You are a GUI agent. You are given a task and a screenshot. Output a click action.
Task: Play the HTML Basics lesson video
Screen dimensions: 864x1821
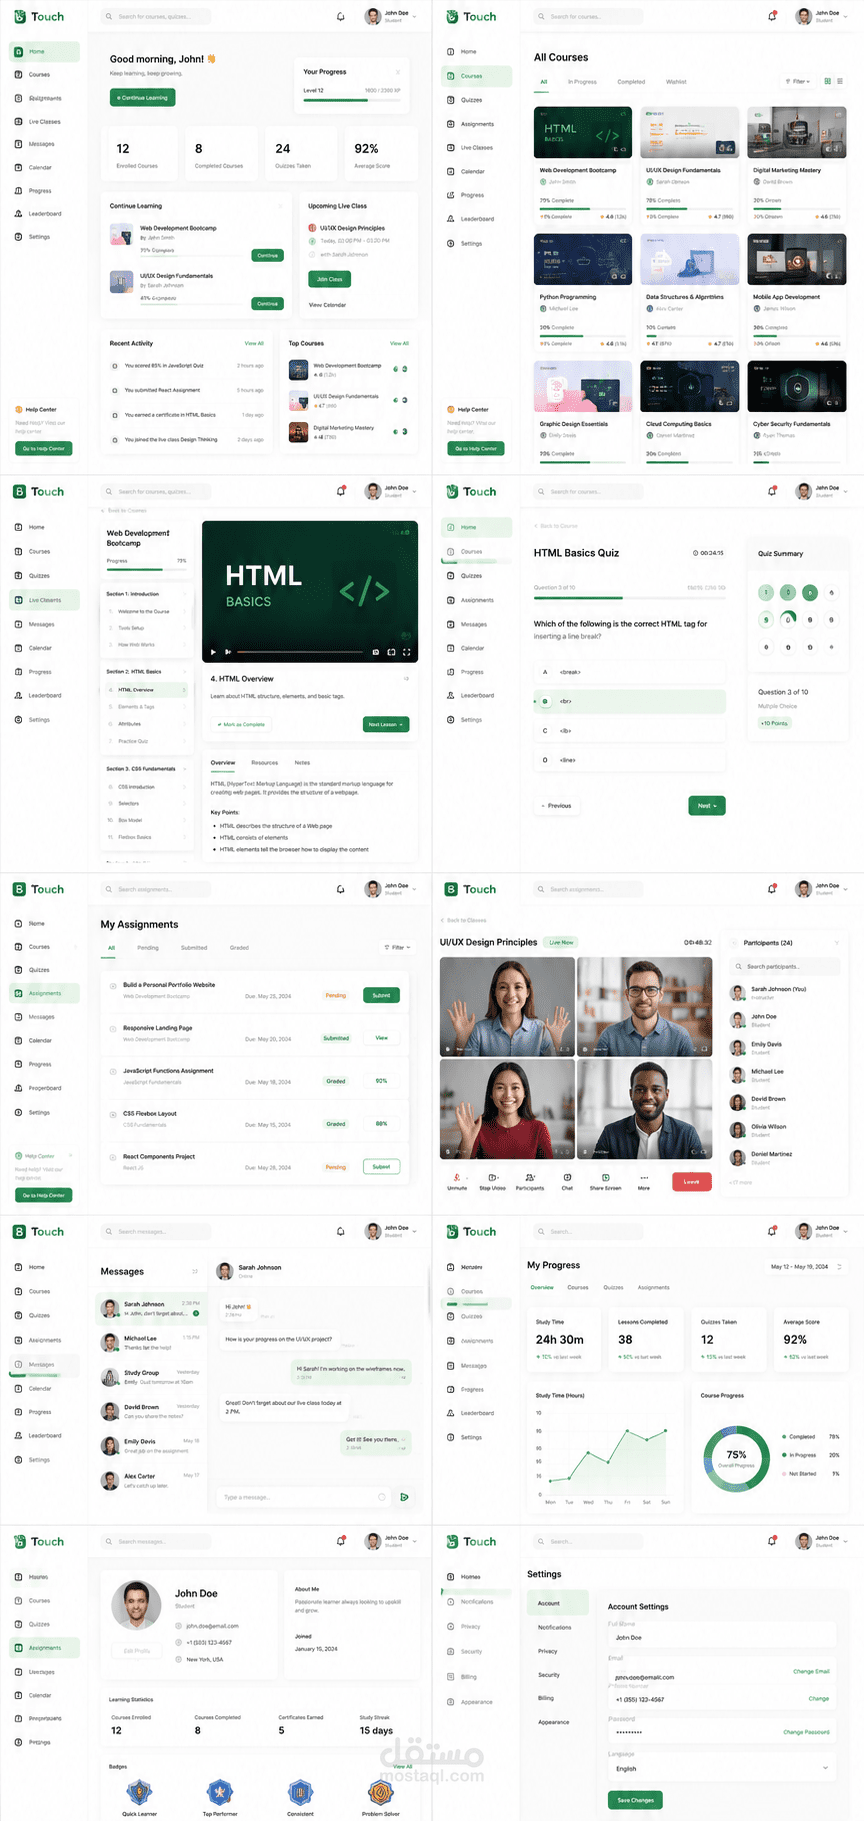(x=213, y=652)
